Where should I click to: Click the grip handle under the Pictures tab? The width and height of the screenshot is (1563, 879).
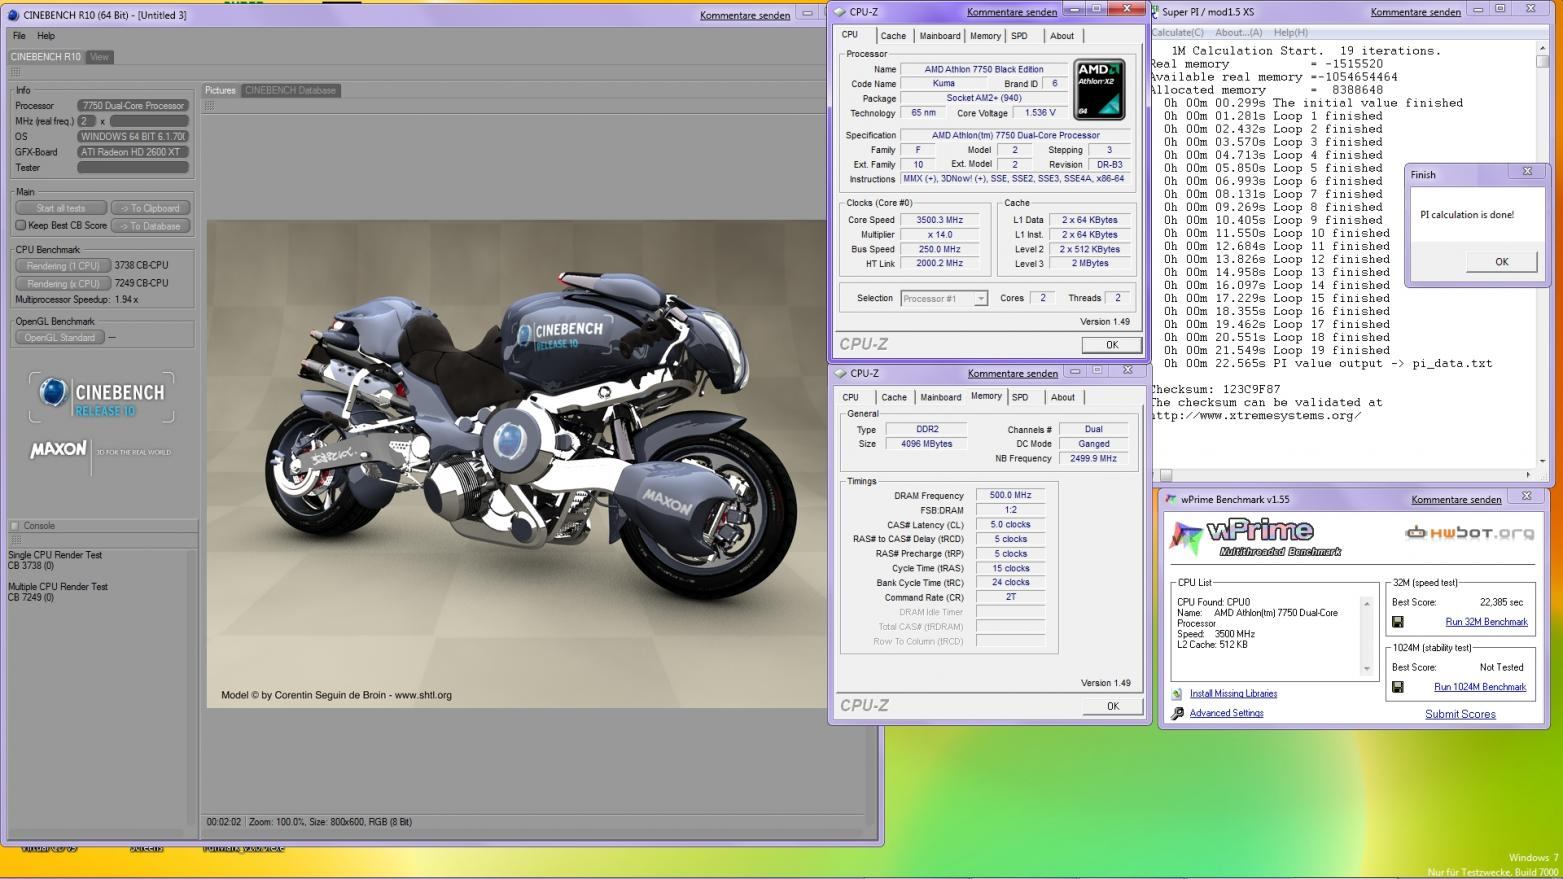tap(210, 105)
